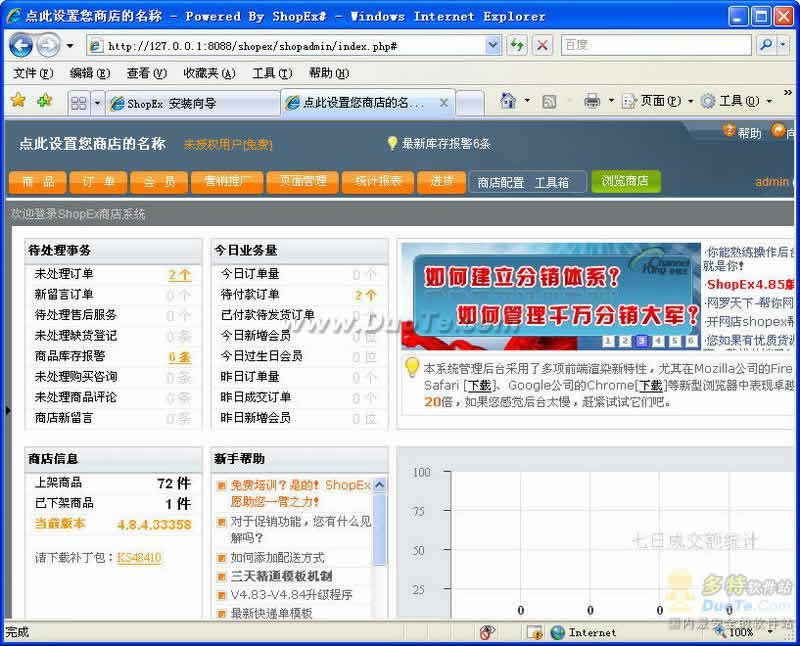Expand the left side panel arrow handle
The width and height of the screenshot is (800, 646).
tap(8, 410)
